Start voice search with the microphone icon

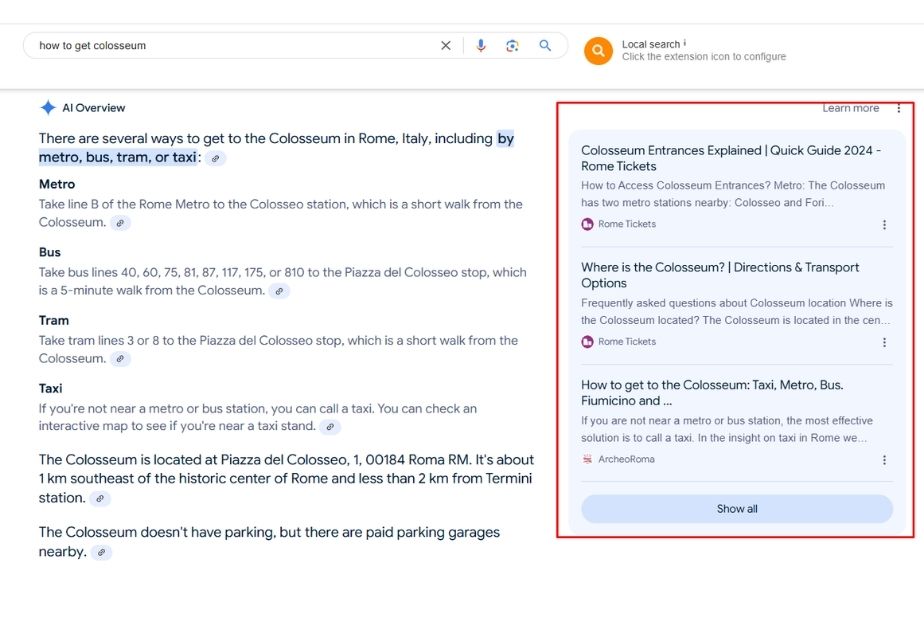(481, 46)
